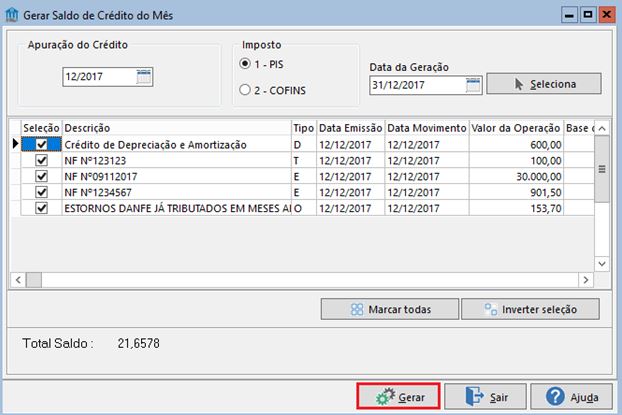Open Ajuda help button

coord(572,396)
